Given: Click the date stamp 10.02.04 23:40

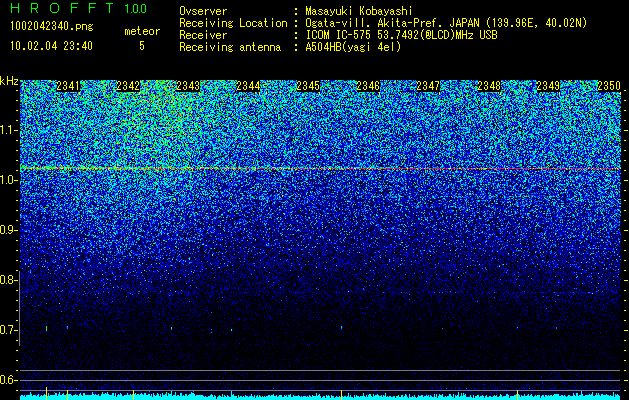Looking at the screenshot, I should [51, 46].
